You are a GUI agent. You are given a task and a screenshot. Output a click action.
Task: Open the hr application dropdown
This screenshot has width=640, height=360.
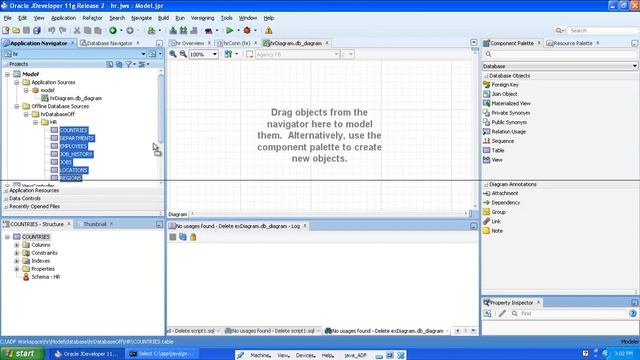143,54
